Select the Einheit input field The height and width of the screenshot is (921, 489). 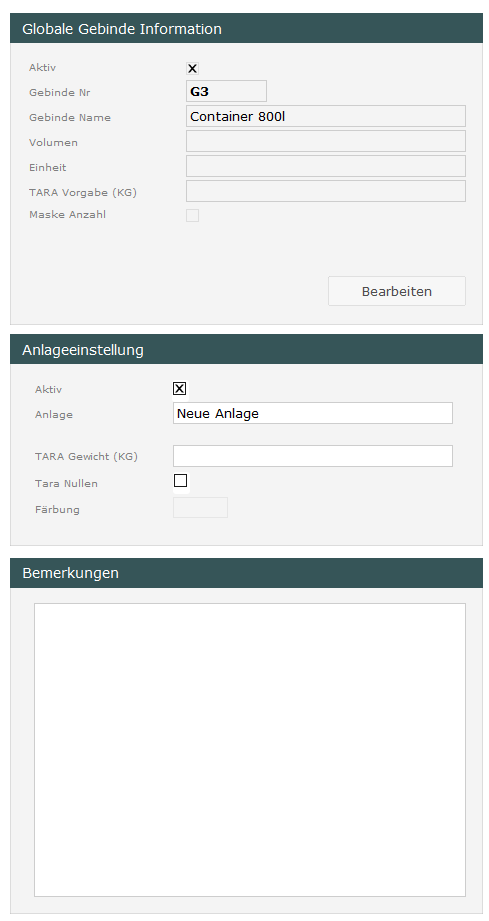(x=326, y=166)
